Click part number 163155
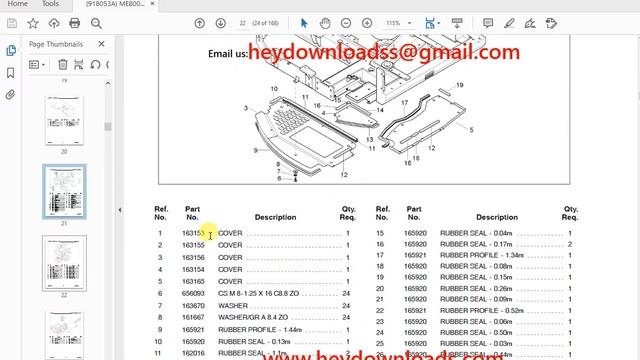The width and height of the screenshot is (640, 360). pos(193,245)
